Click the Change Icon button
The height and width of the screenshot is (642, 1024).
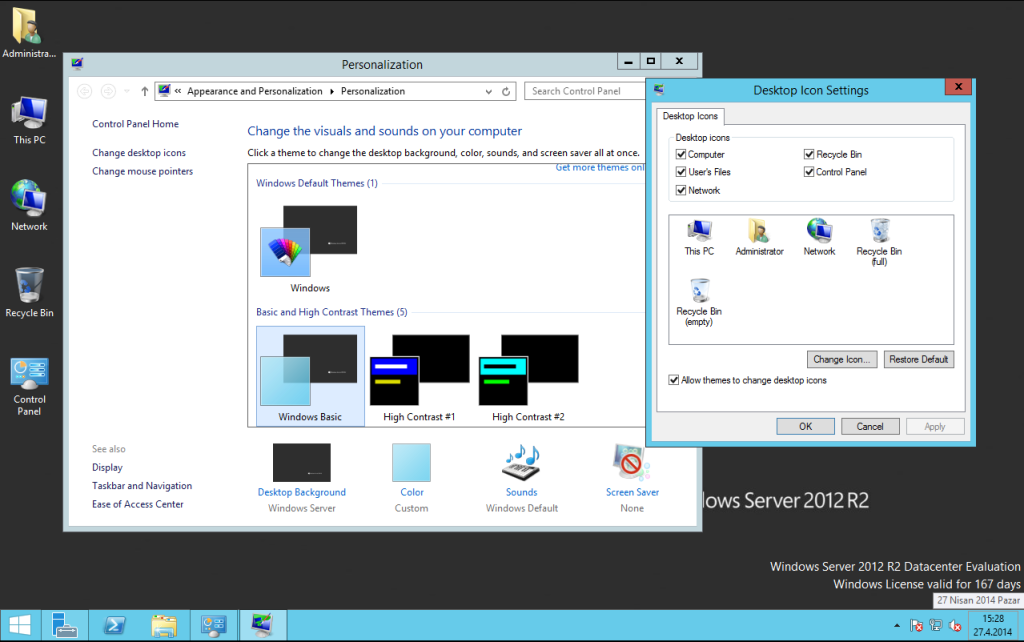pos(841,359)
